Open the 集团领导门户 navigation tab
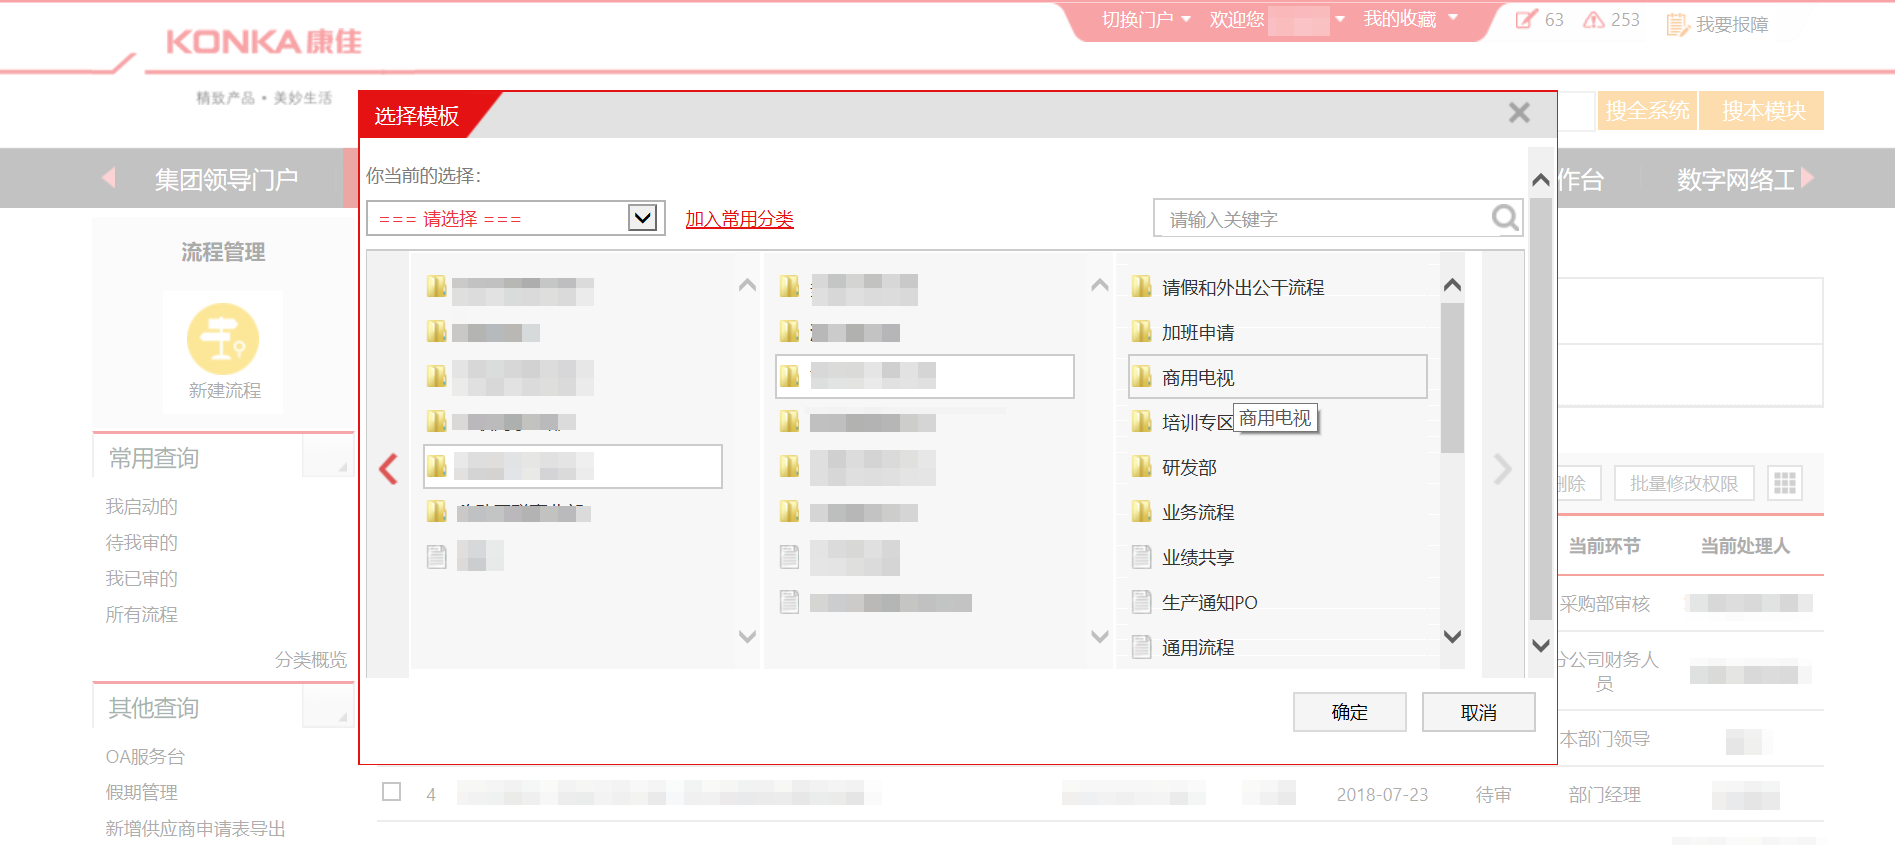This screenshot has height=845, width=1895. tap(226, 180)
